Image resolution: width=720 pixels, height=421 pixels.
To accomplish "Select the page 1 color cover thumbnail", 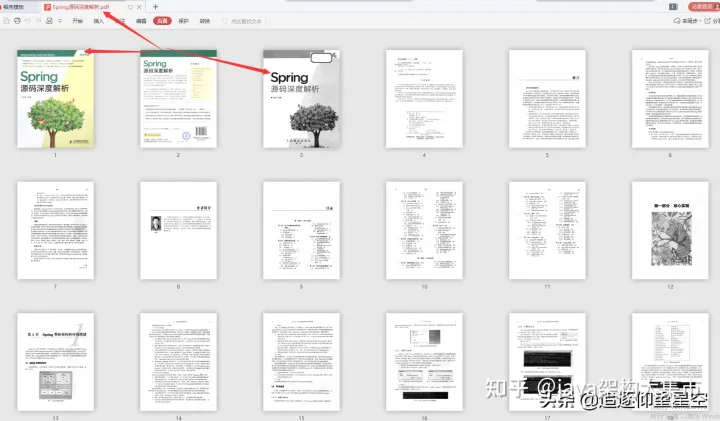I will pos(56,99).
